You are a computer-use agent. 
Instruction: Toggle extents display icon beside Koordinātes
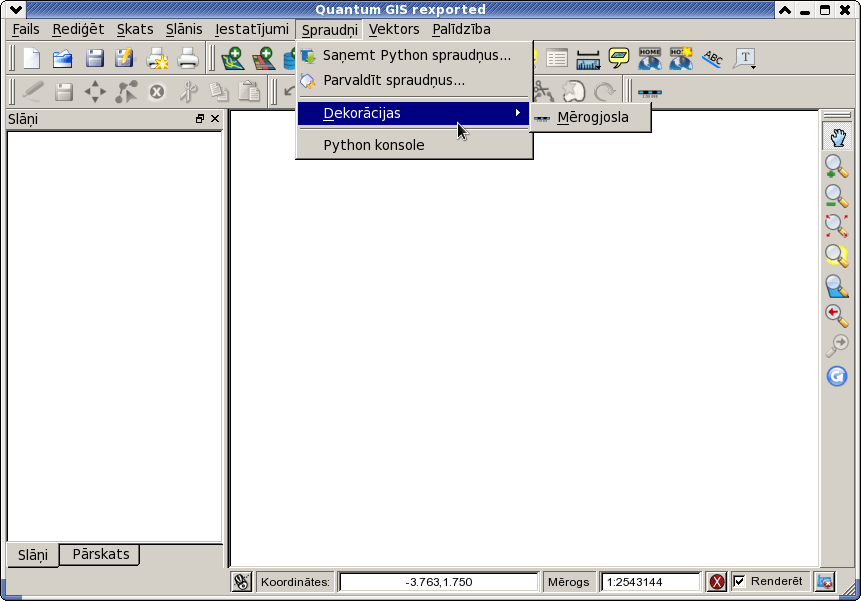(x=241, y=582)
